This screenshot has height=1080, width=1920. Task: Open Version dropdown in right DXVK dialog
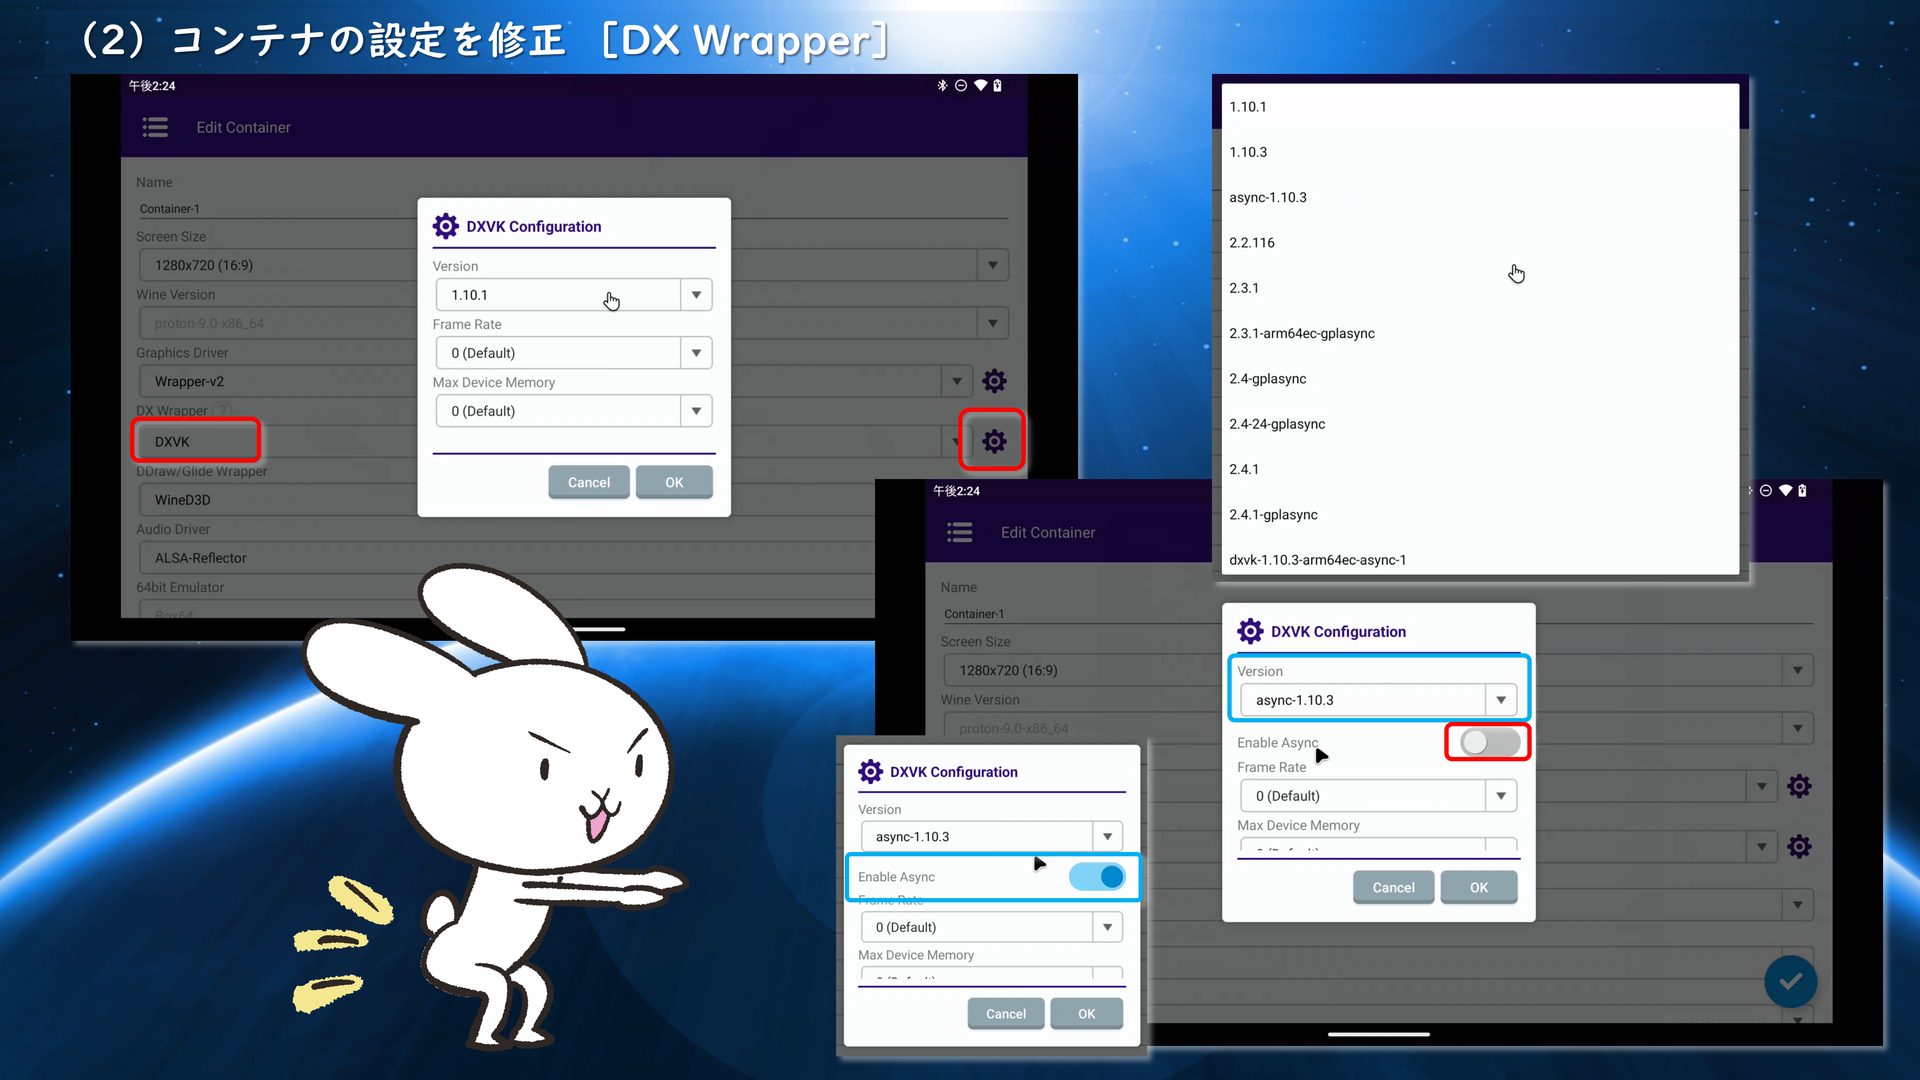[1379, 700]
